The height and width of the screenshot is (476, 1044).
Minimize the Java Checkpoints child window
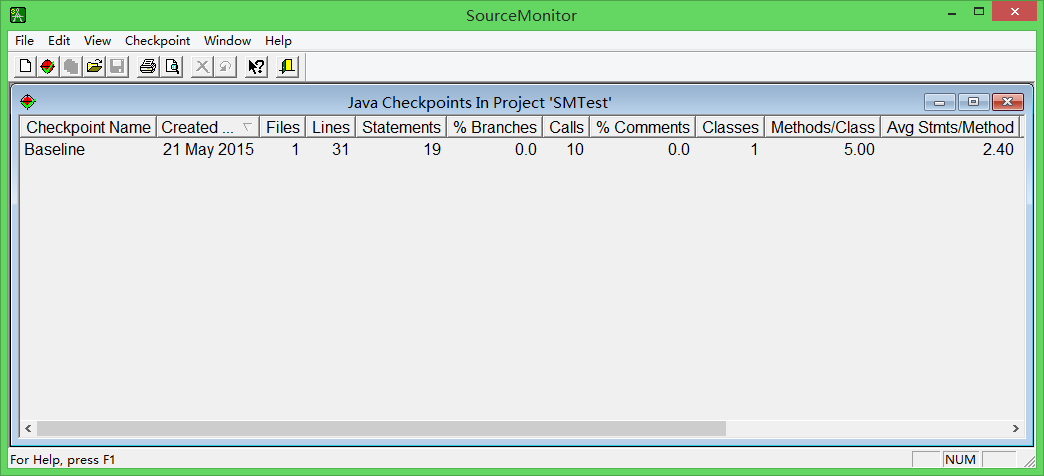(940, 103)
